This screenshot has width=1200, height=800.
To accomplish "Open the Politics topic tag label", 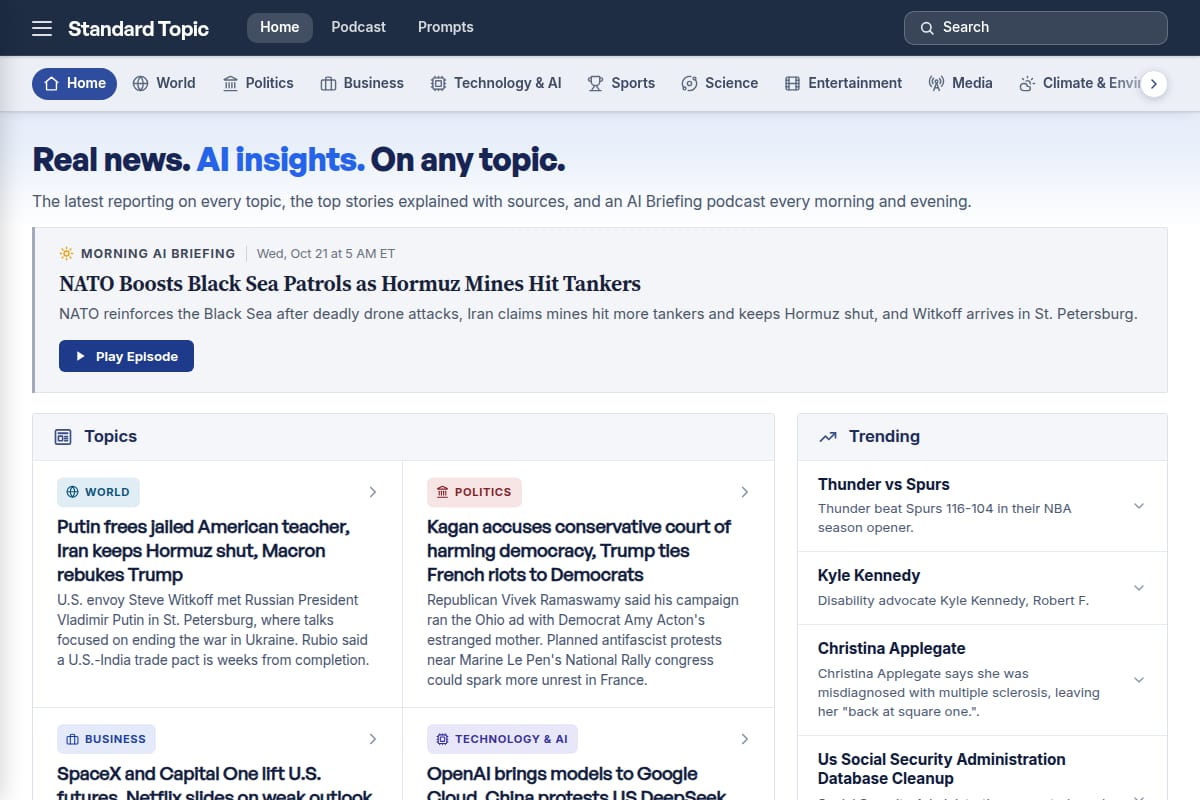I will coord(474,492).
